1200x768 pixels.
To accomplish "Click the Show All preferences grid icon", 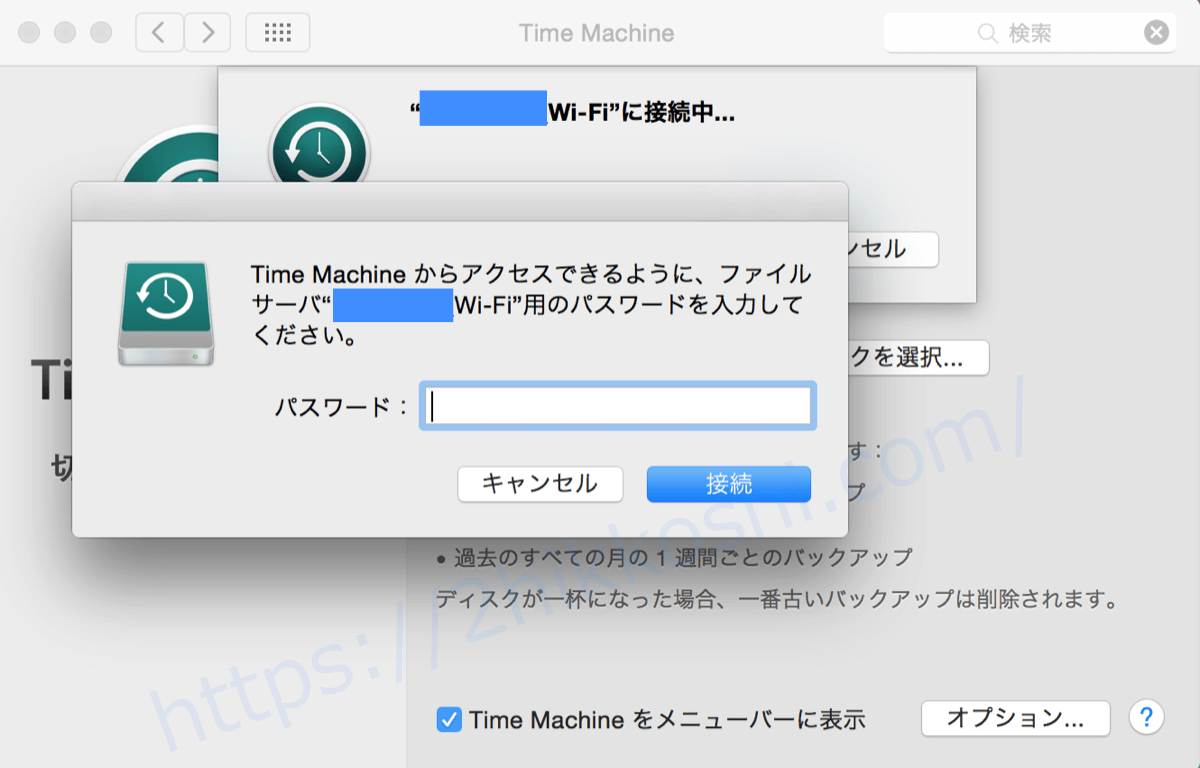I will [277, 32].
